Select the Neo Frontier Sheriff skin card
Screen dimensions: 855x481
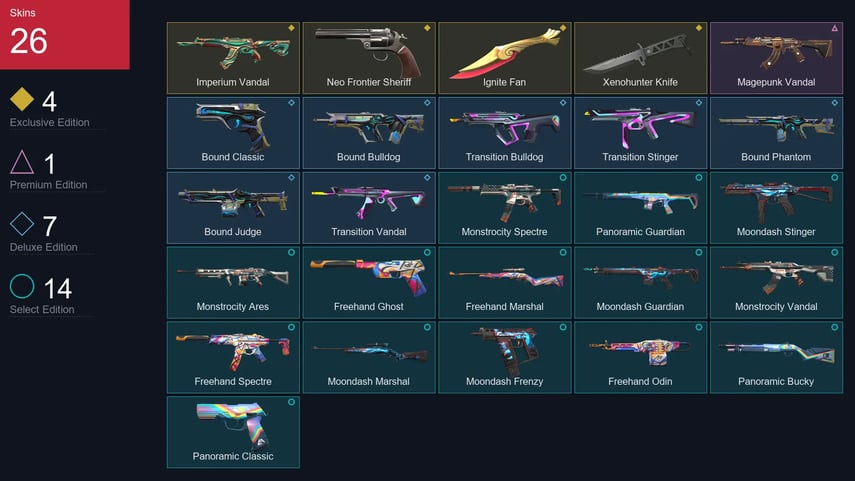pos(369,58)
